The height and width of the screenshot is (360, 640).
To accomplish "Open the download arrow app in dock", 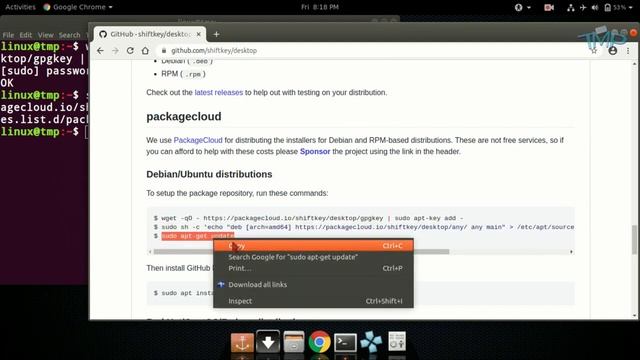I will click(268, 342).
